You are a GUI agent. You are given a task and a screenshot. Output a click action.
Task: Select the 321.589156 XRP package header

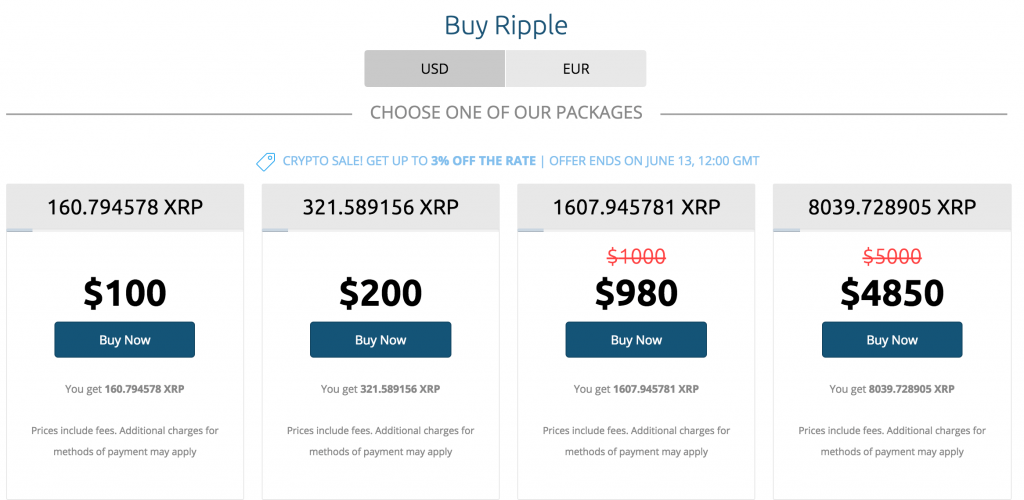coord(381,208)
